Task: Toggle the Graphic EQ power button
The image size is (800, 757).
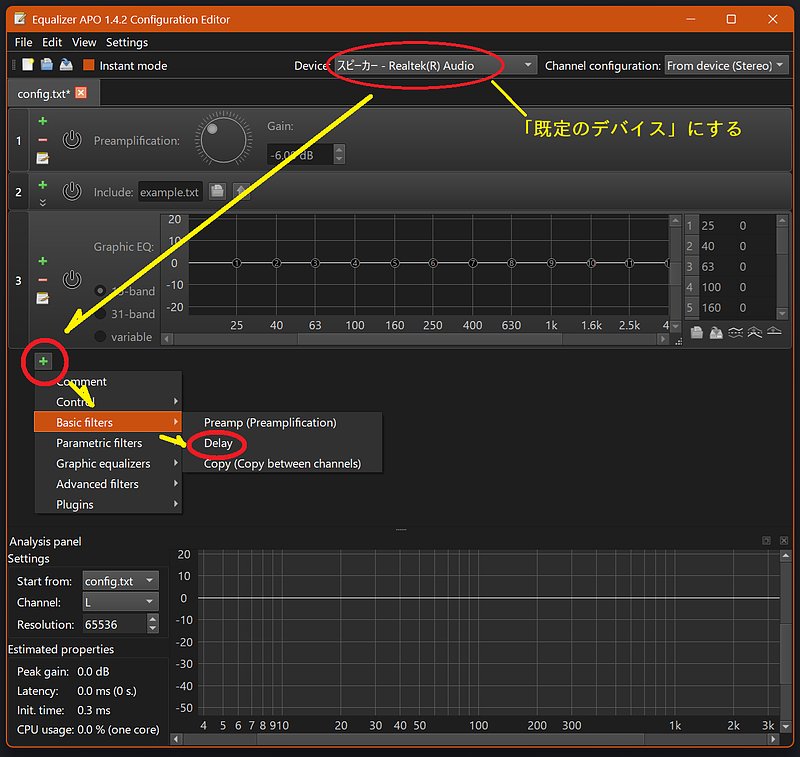Action: [x=72, y=279]
